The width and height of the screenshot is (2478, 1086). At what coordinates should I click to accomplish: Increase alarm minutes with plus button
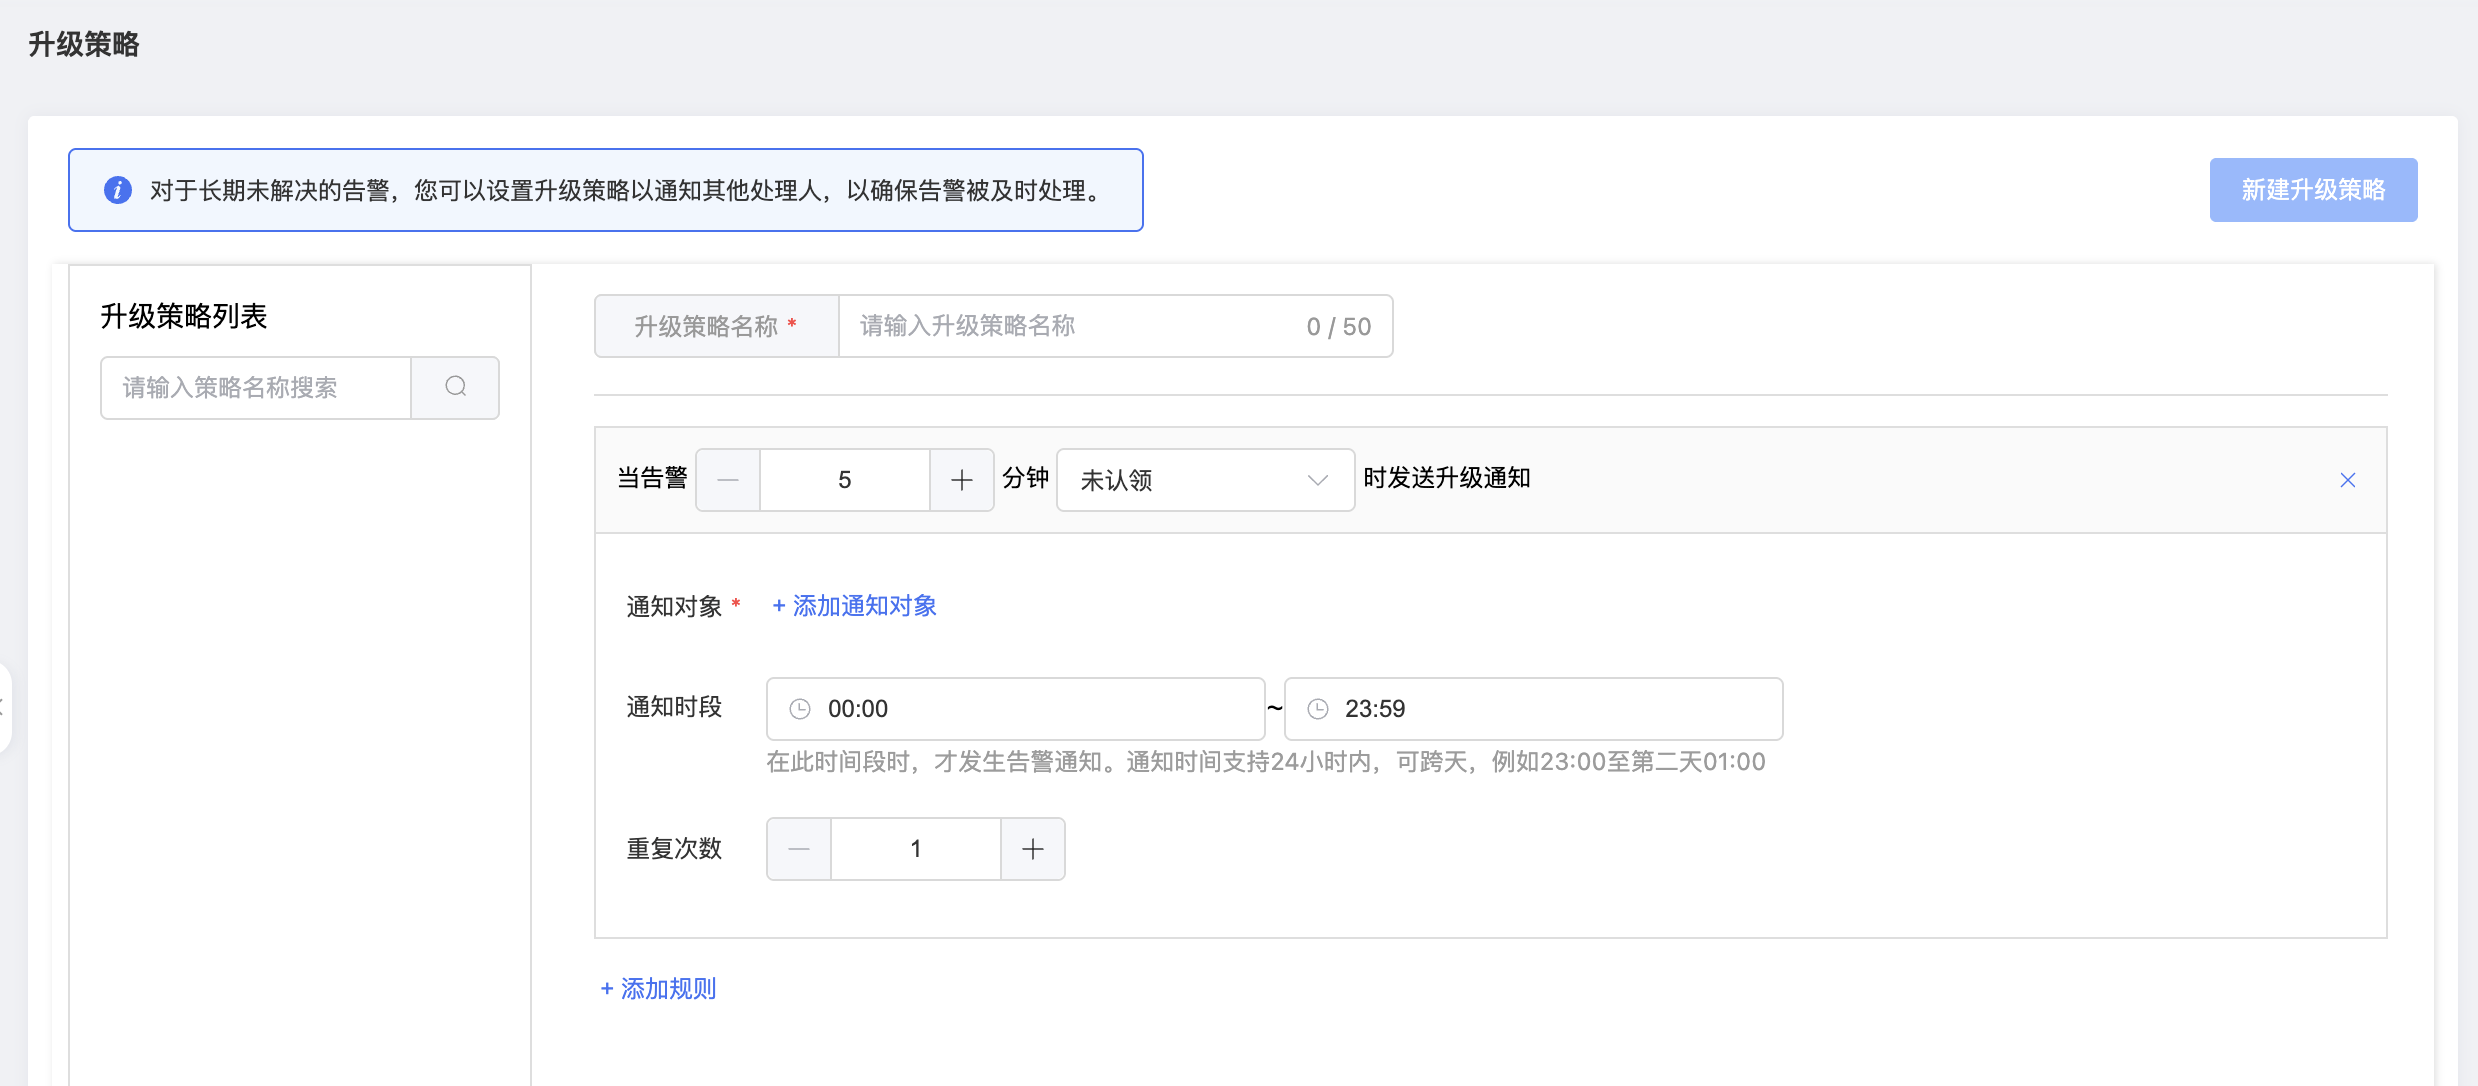pos(961,480)
